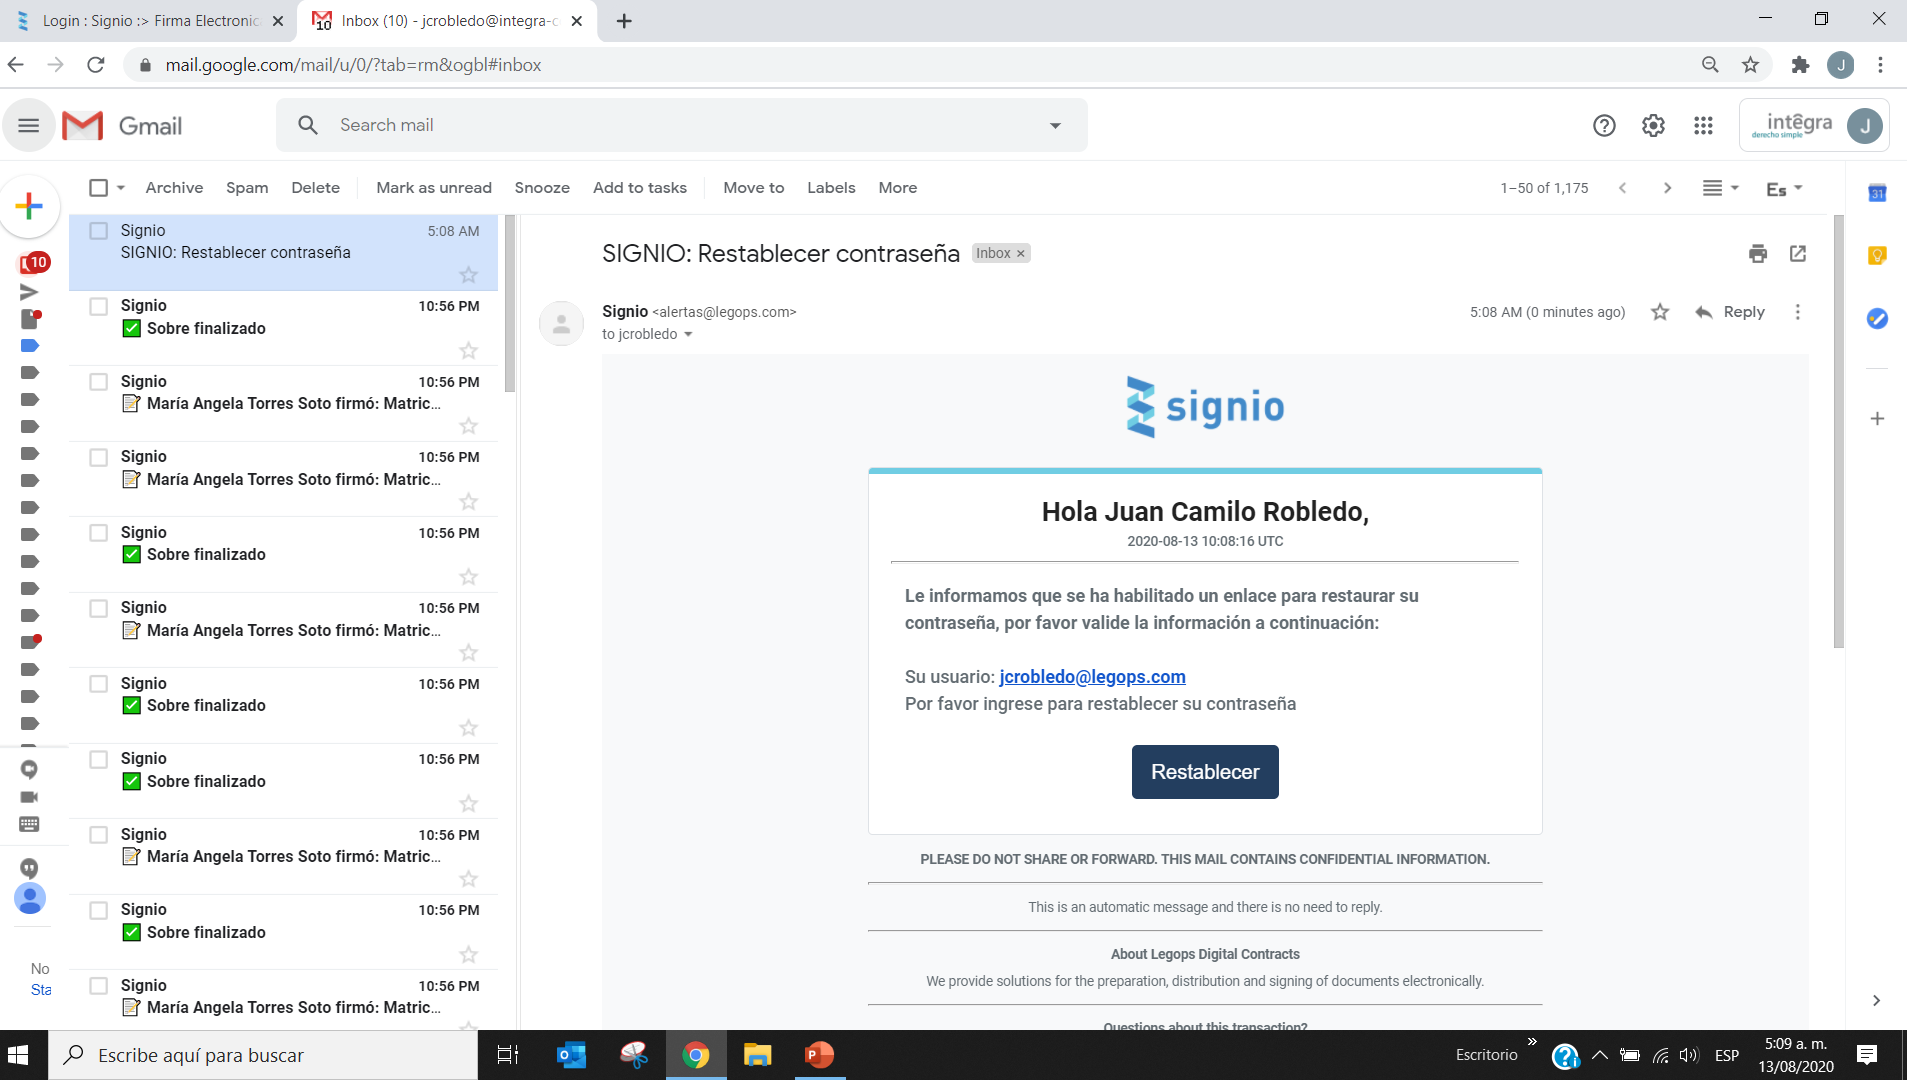Open PowerPoint from the taskbar
Screen dimensions: 1907x1080
pos(819,1055)
